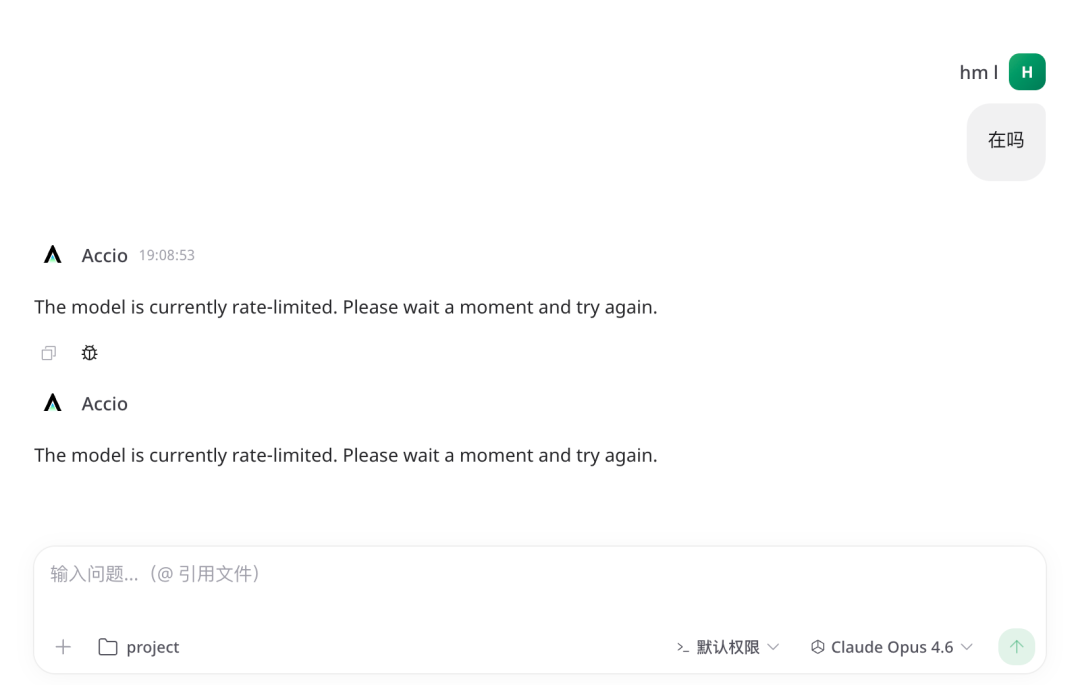
Task: Click the chevron next to the model name
Action: click(967, 647)
